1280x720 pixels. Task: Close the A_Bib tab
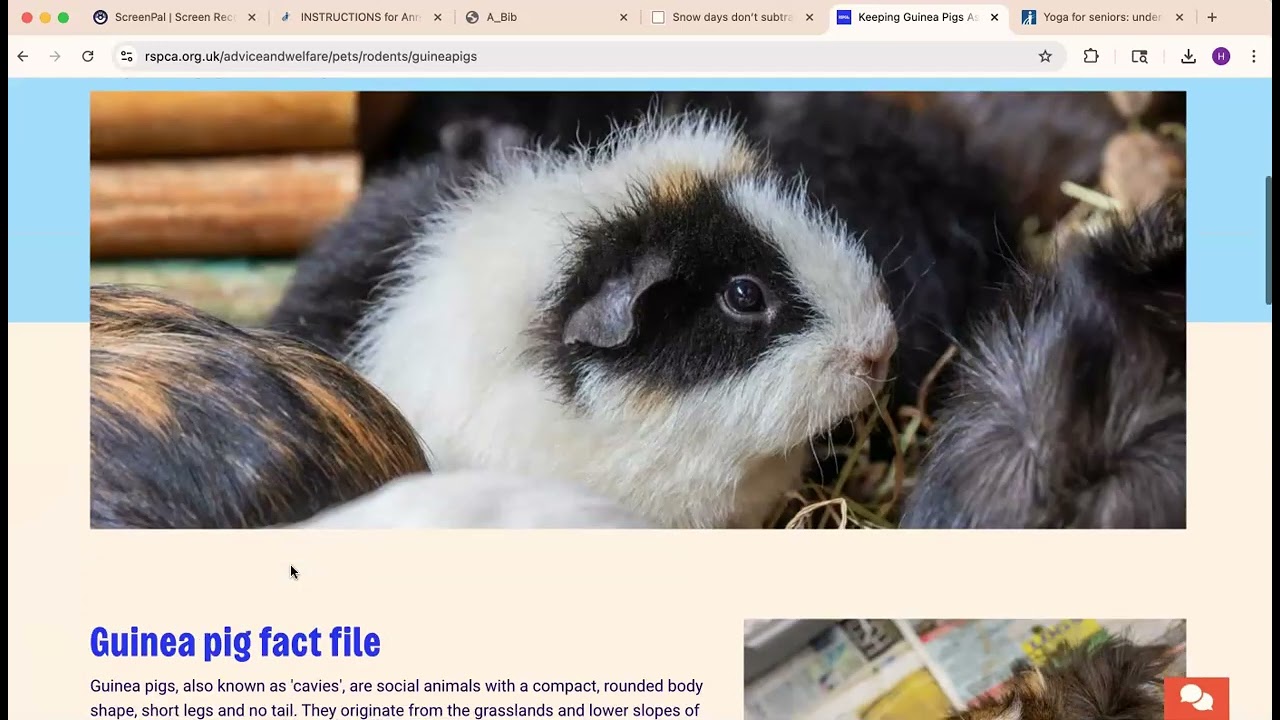tap(623, 17)
